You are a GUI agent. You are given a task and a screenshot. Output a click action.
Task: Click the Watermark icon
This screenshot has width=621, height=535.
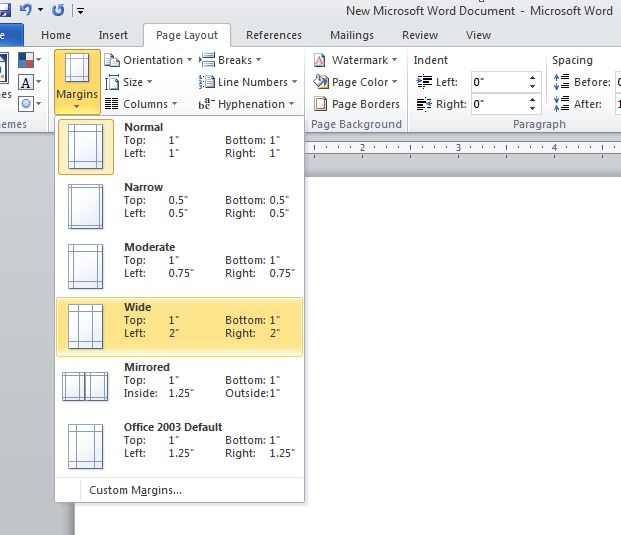tap(320, 60)
